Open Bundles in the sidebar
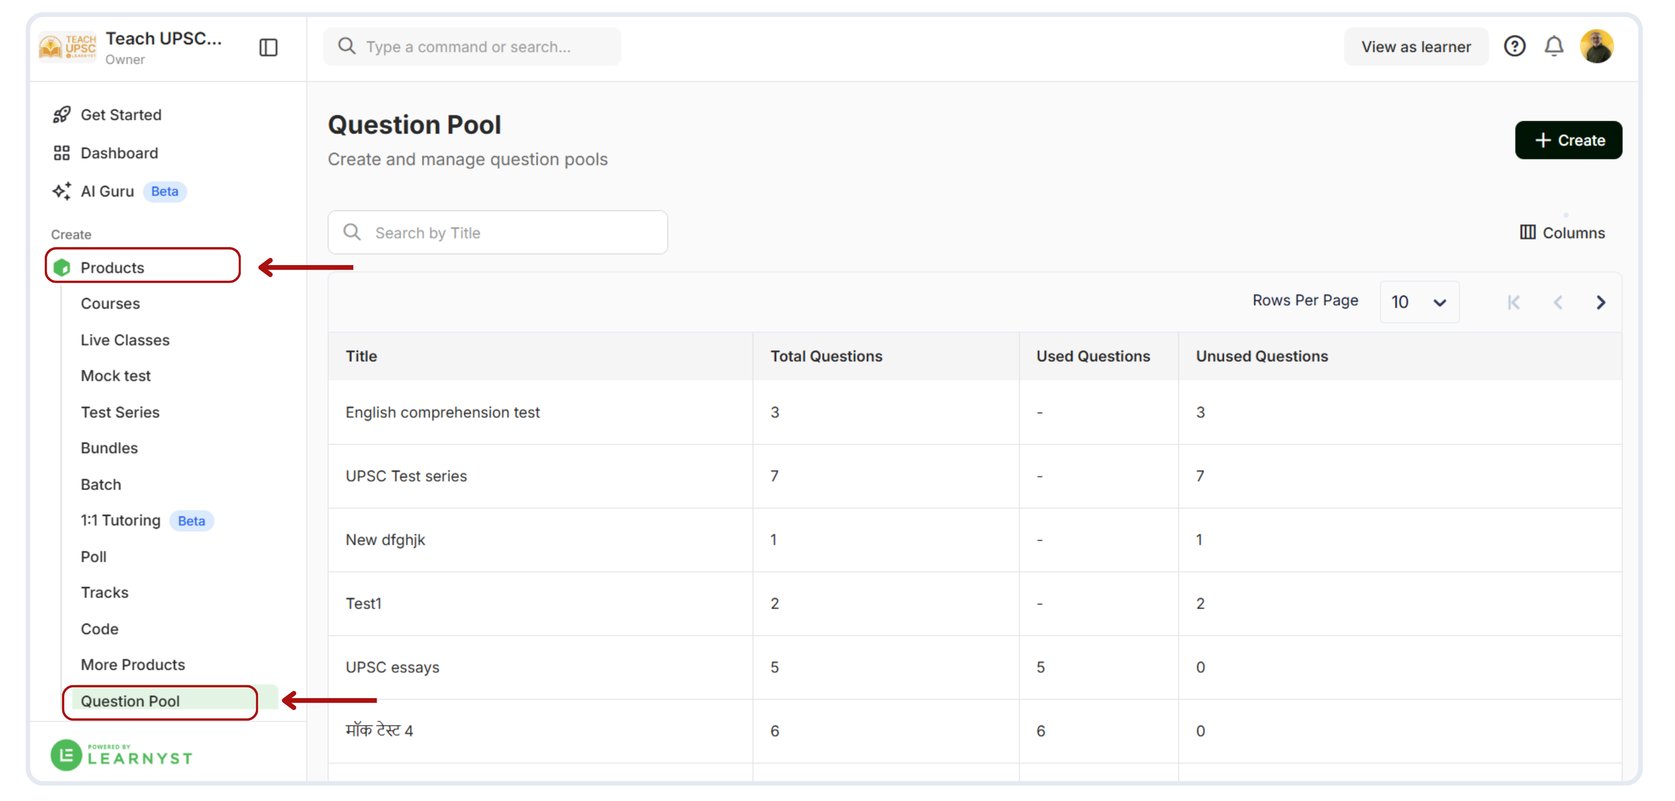This screenshot has width=1675, height=801. (109, 448)
